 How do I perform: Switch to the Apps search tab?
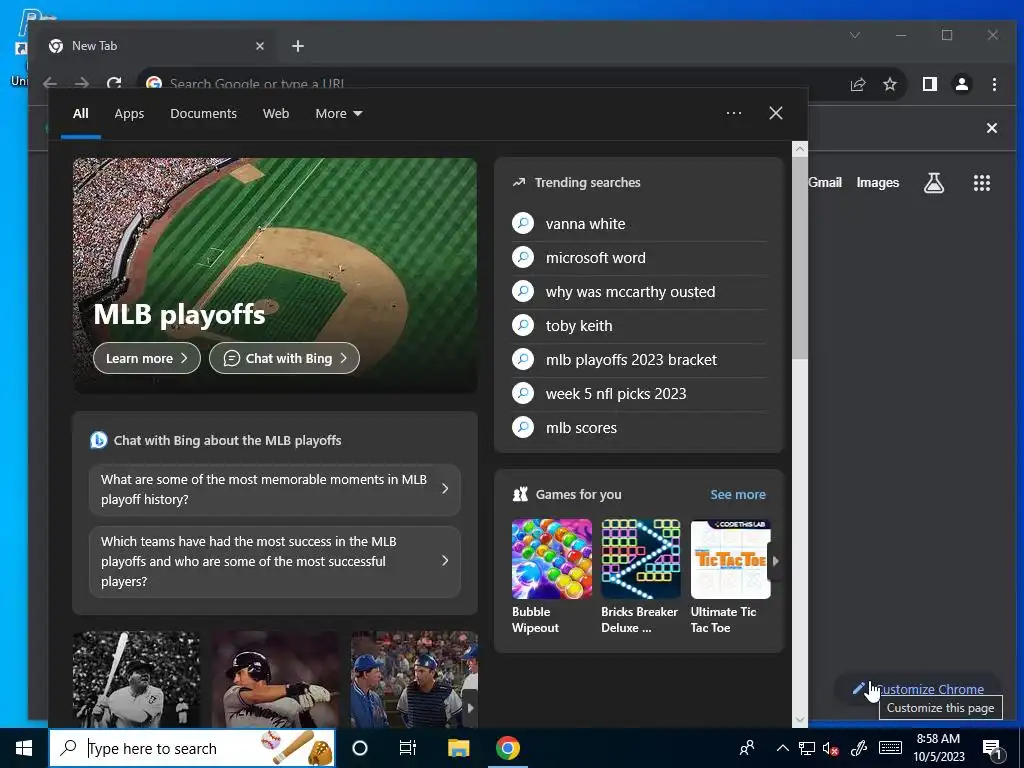click(129, 114)
